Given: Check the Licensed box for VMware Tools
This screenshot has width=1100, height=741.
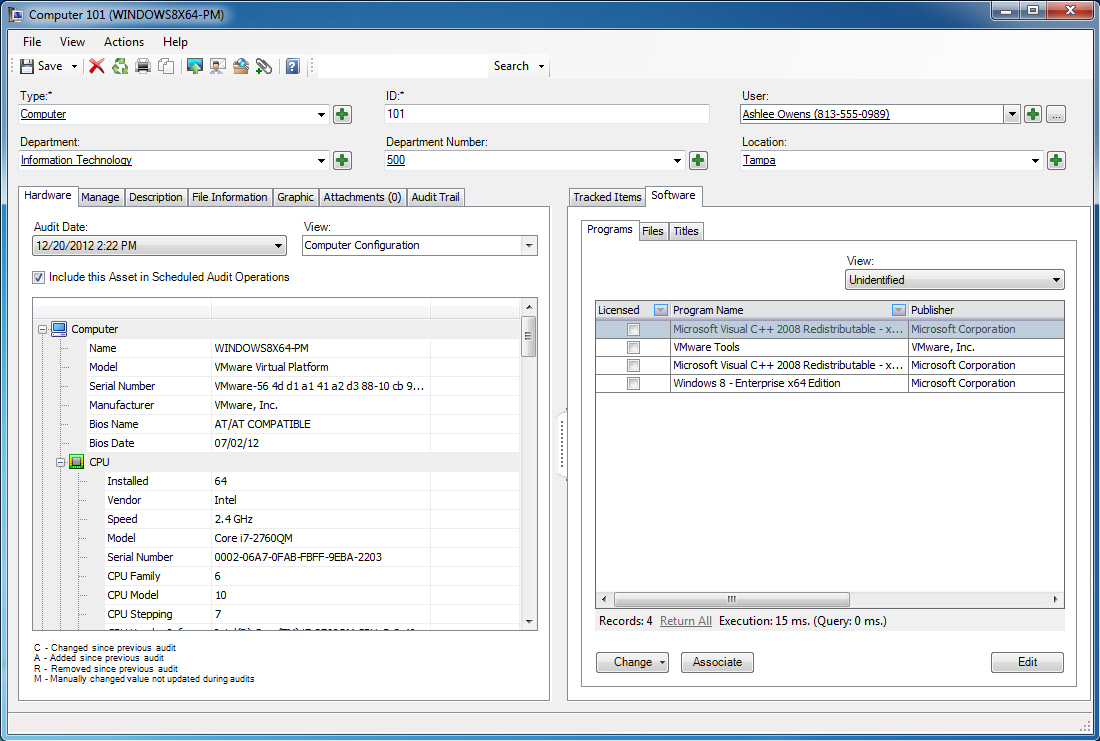Looking at the screenshot, I should point(633,347).
